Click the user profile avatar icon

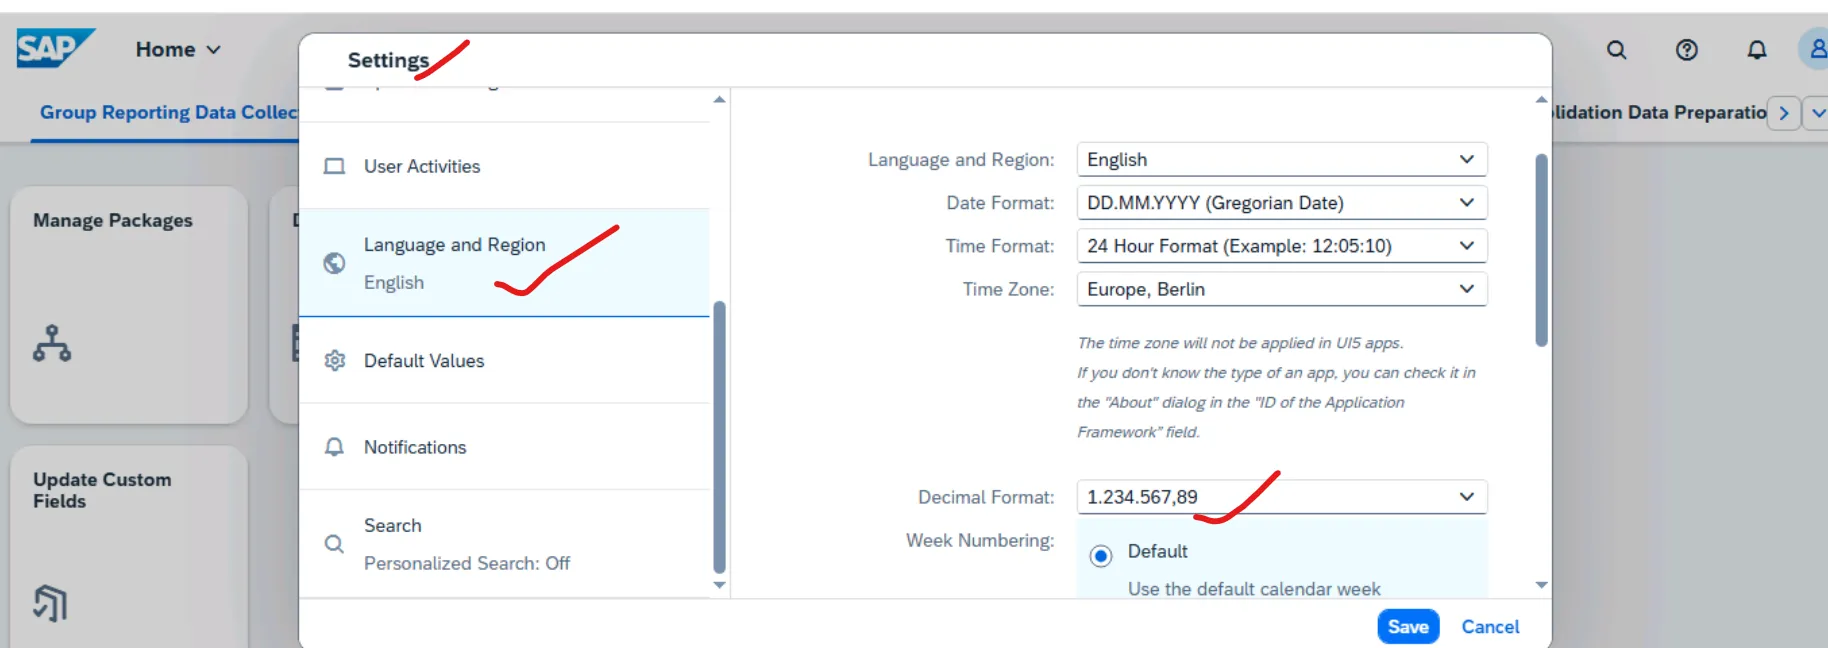(1816, 49)
